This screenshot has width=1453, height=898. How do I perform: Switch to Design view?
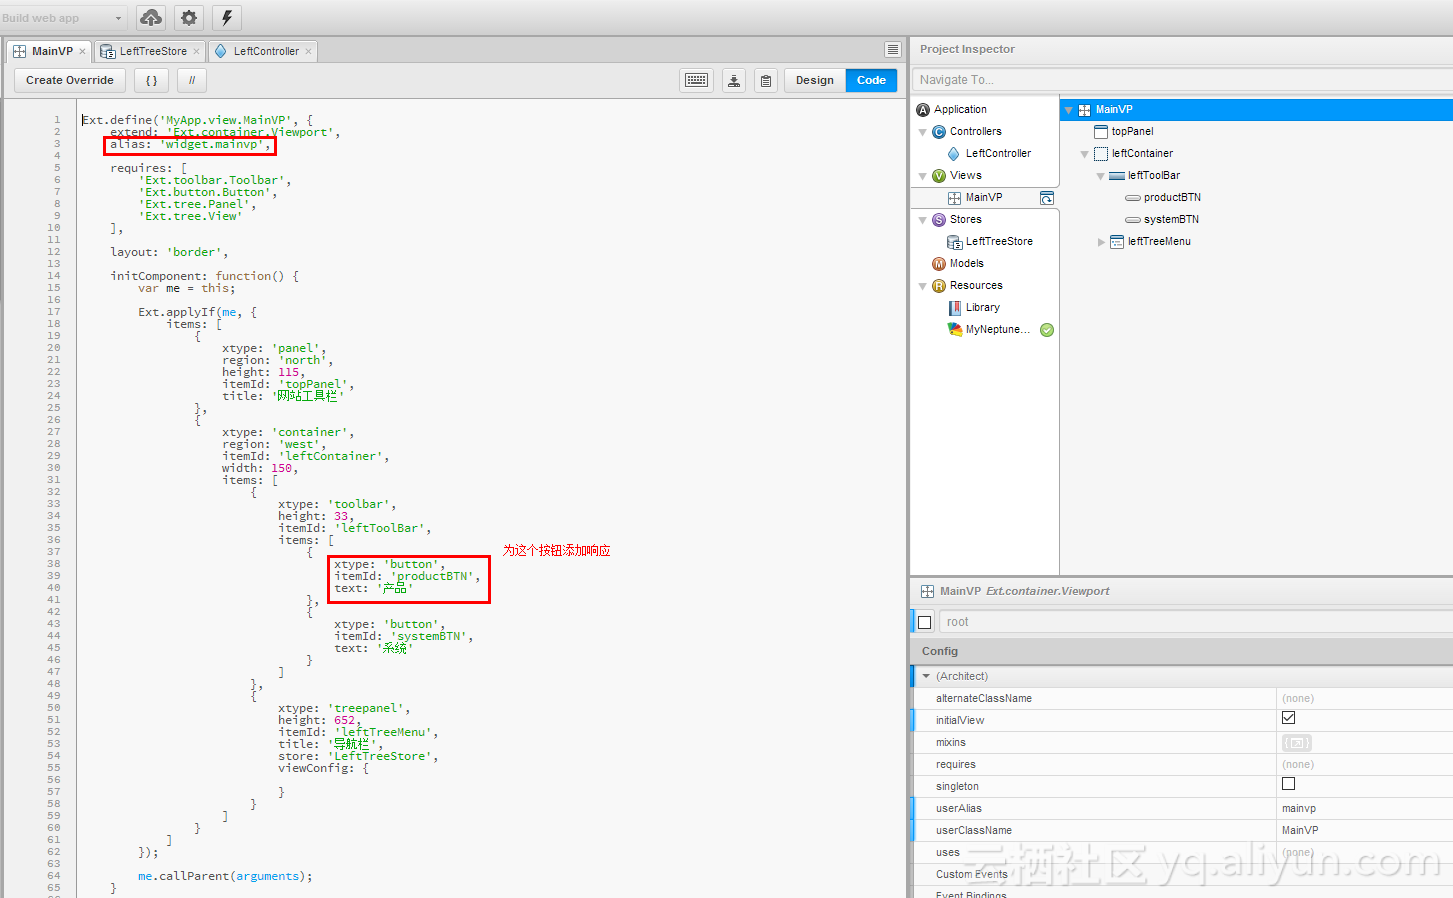[815, 80]
